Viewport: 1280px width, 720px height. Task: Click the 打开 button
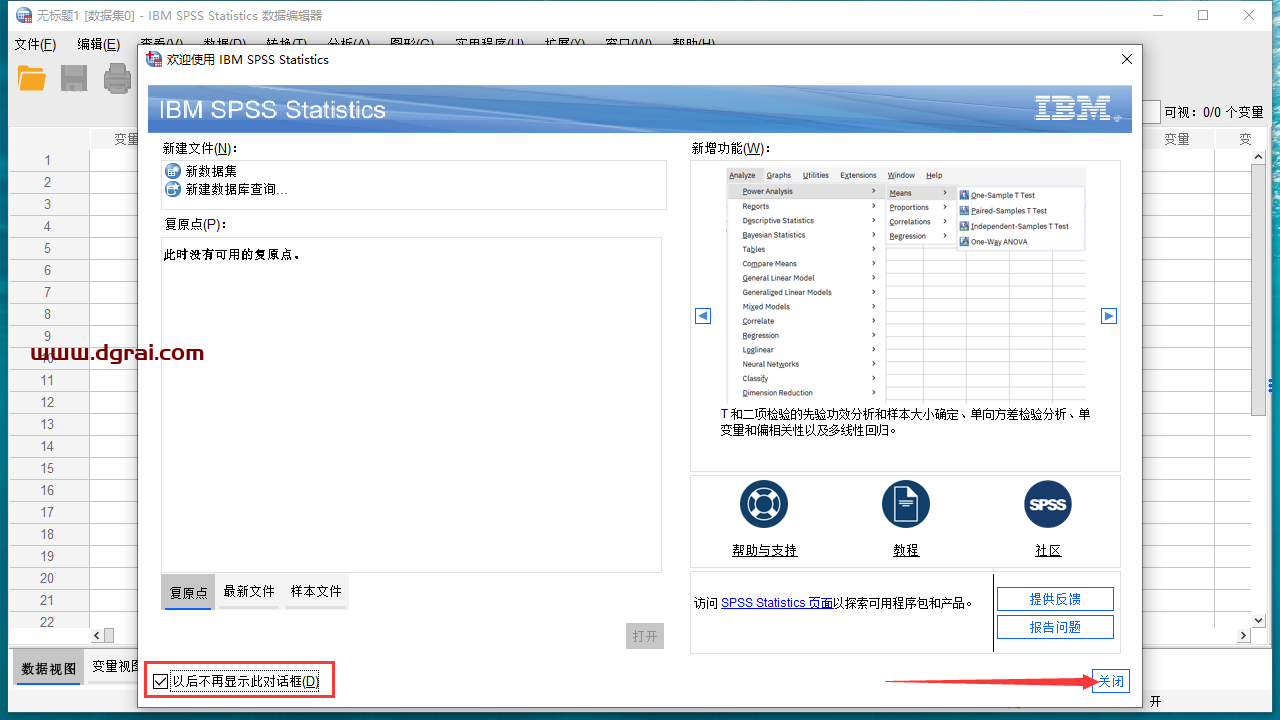click(646, 636)
